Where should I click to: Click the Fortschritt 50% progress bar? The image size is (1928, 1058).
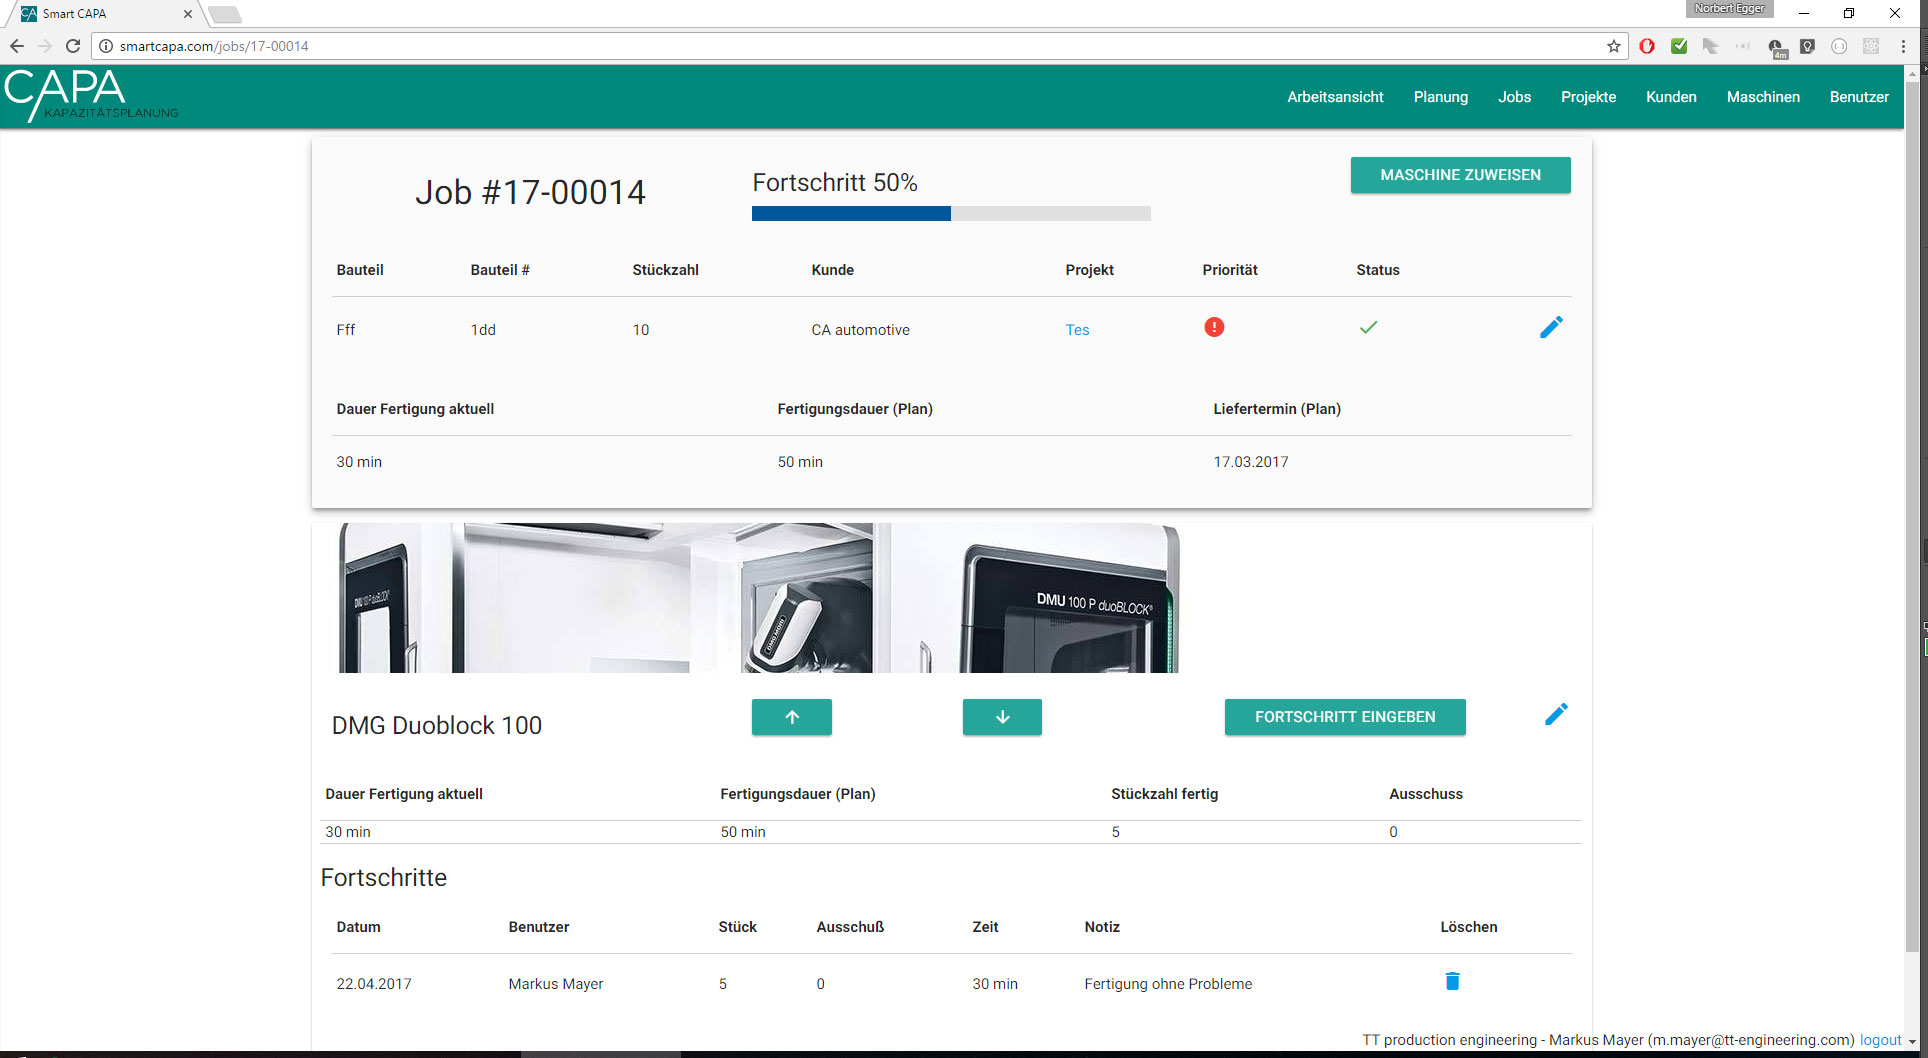(951, 213)
